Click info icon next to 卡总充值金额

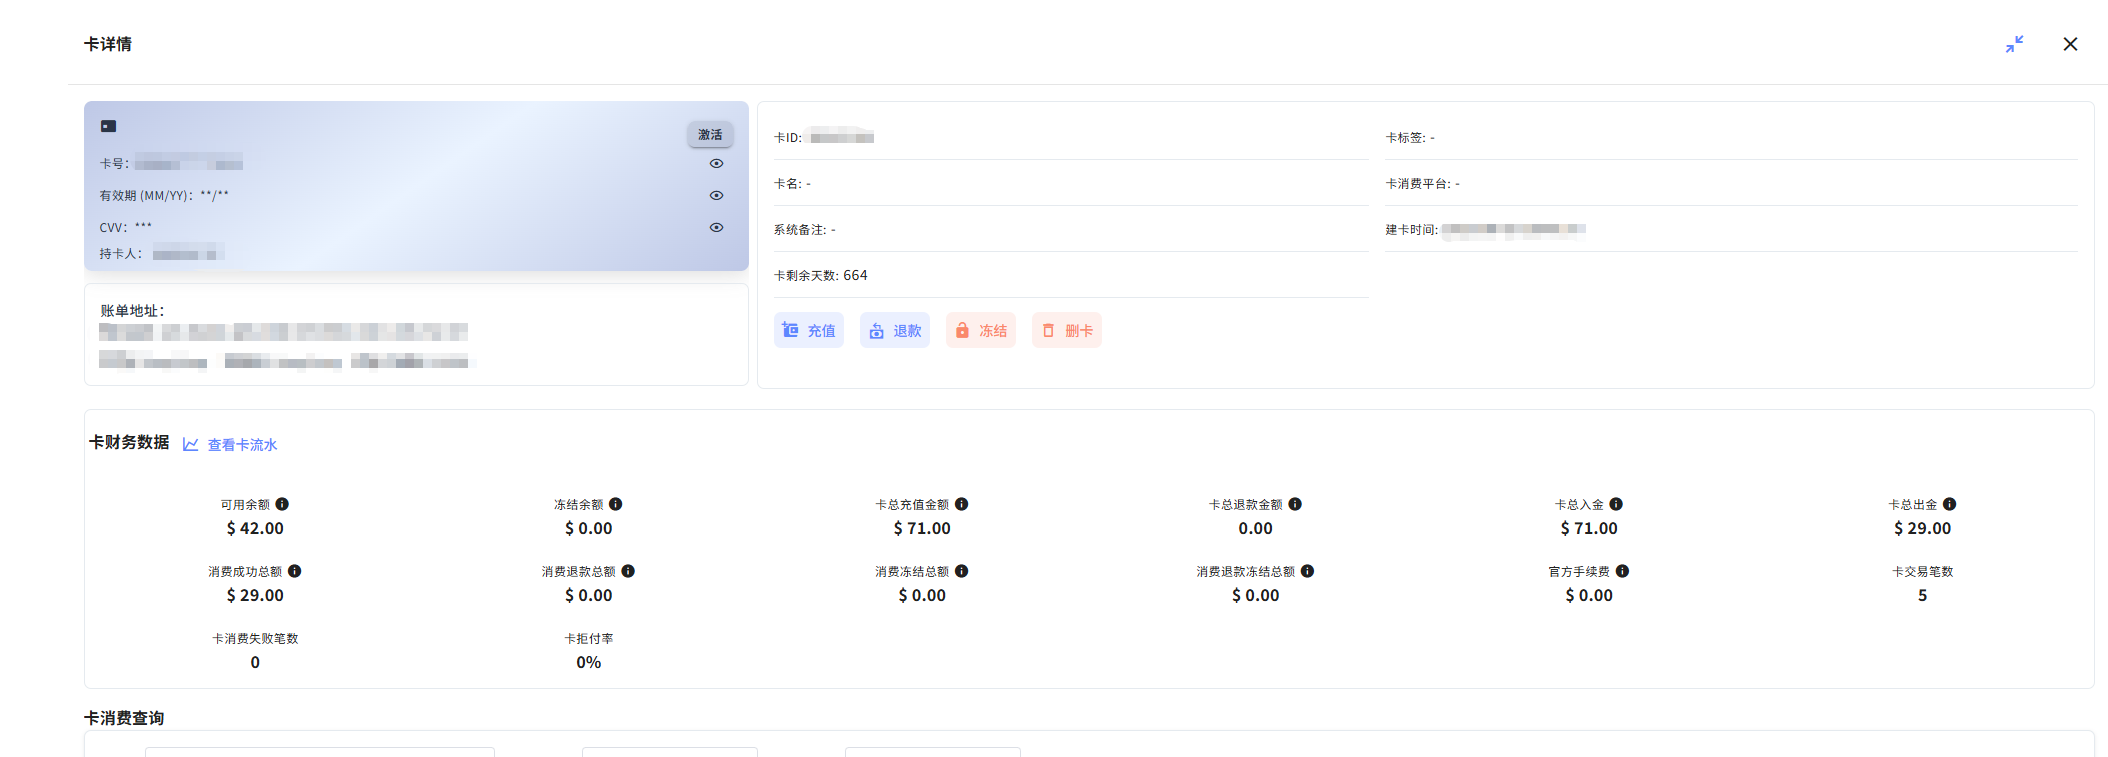coord(961,504)
